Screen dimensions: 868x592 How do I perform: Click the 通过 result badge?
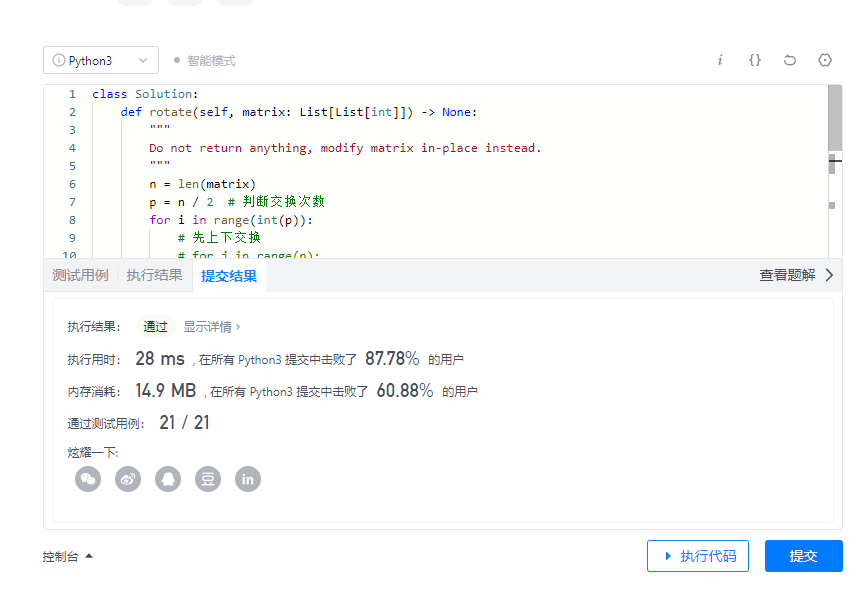pyautogui.click(x=155, y=325)
